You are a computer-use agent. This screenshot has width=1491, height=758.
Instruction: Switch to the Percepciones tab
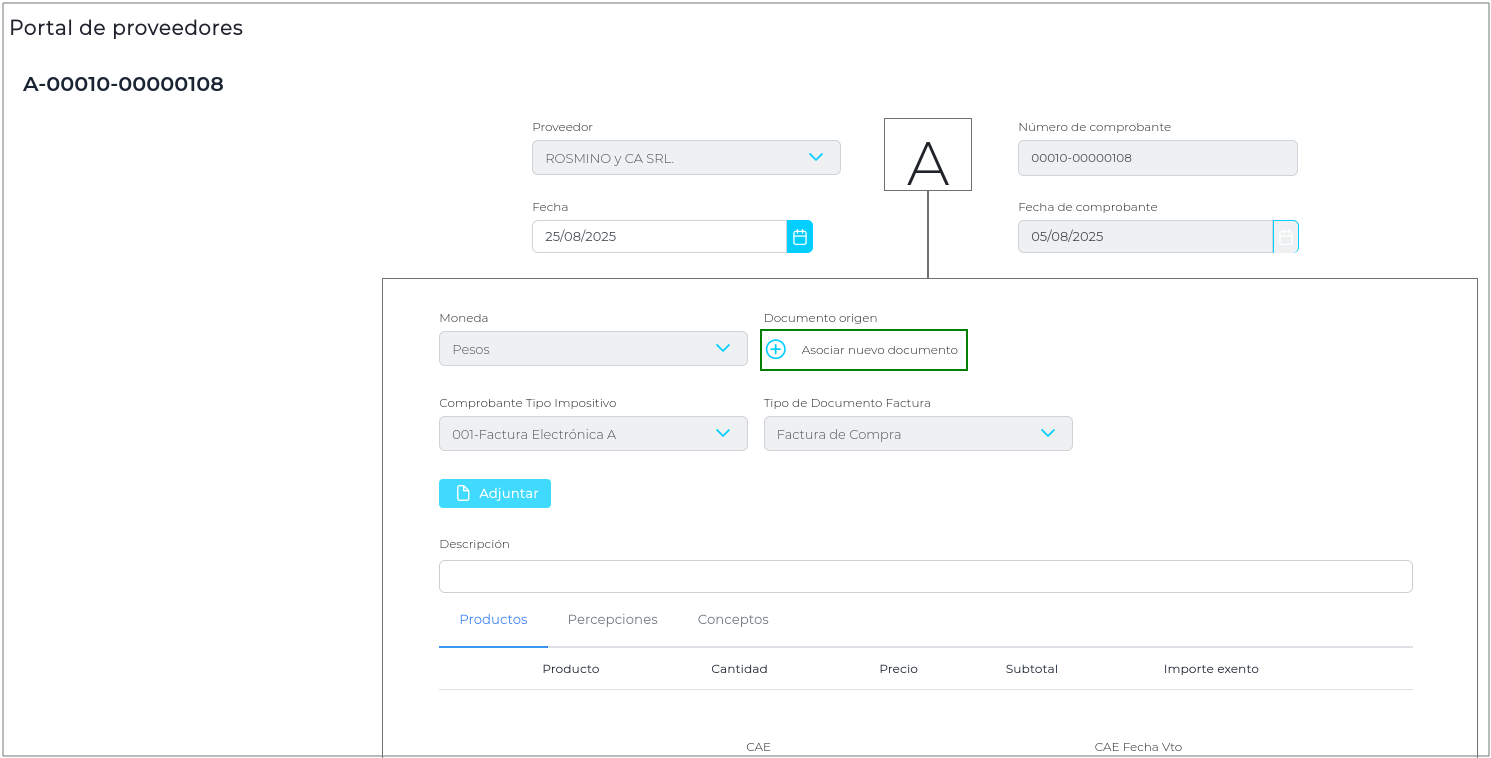coord(612,620)
